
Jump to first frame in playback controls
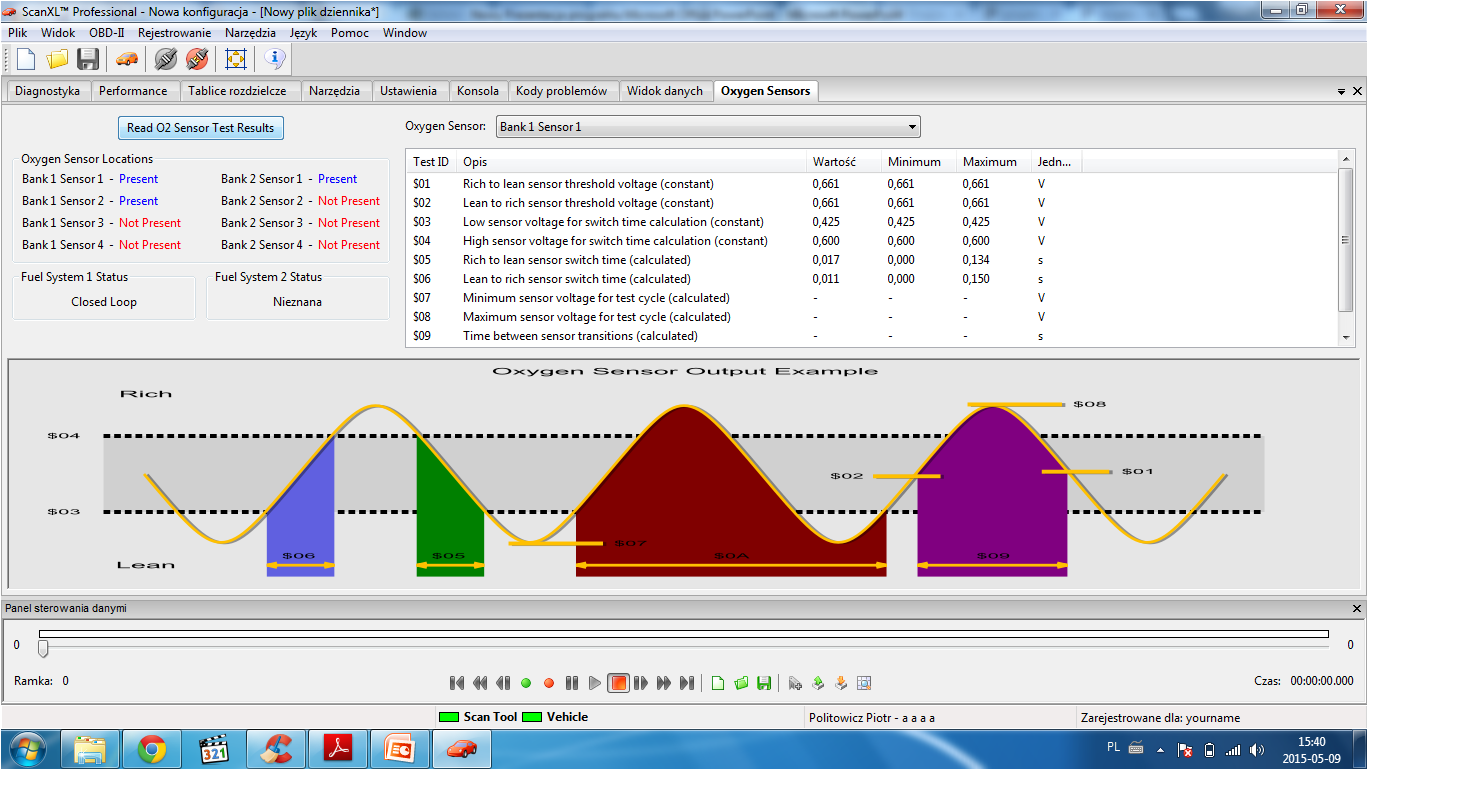click(x=457, y=683)
